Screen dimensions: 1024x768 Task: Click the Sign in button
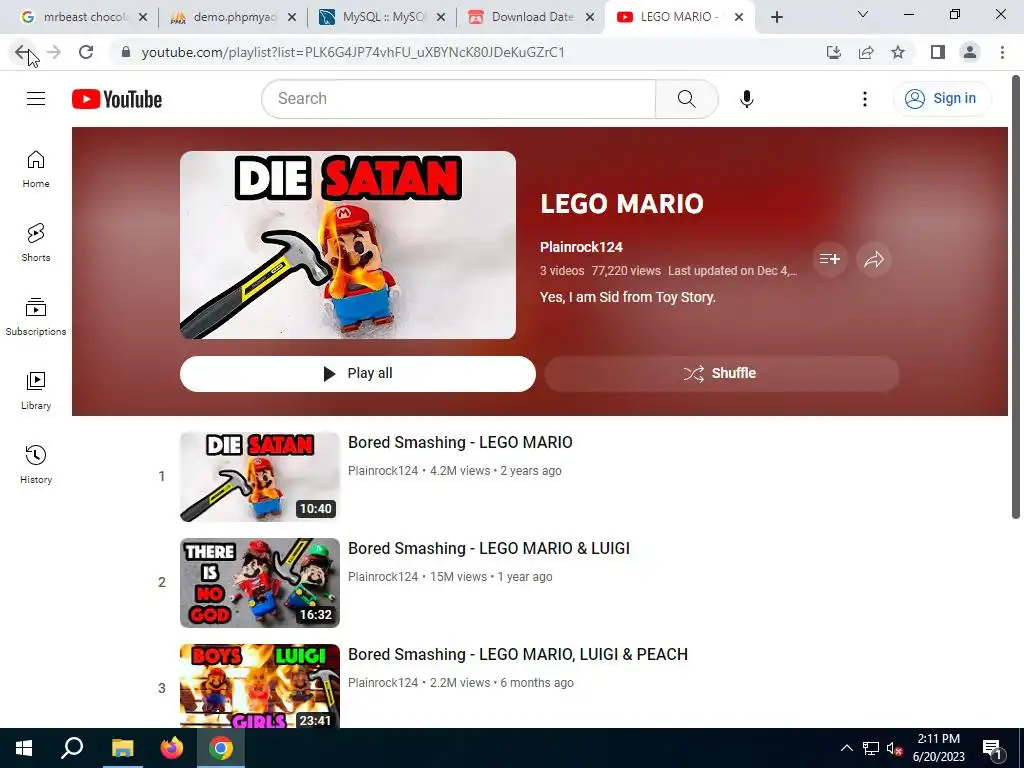pyautogui.click(x=942, y=99)
